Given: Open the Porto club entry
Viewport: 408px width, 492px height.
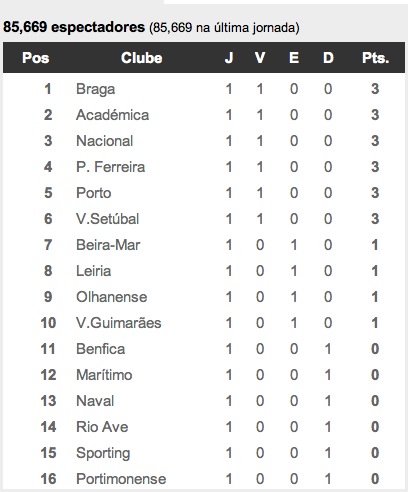Looking at the screenshot, I should [94, 193].
